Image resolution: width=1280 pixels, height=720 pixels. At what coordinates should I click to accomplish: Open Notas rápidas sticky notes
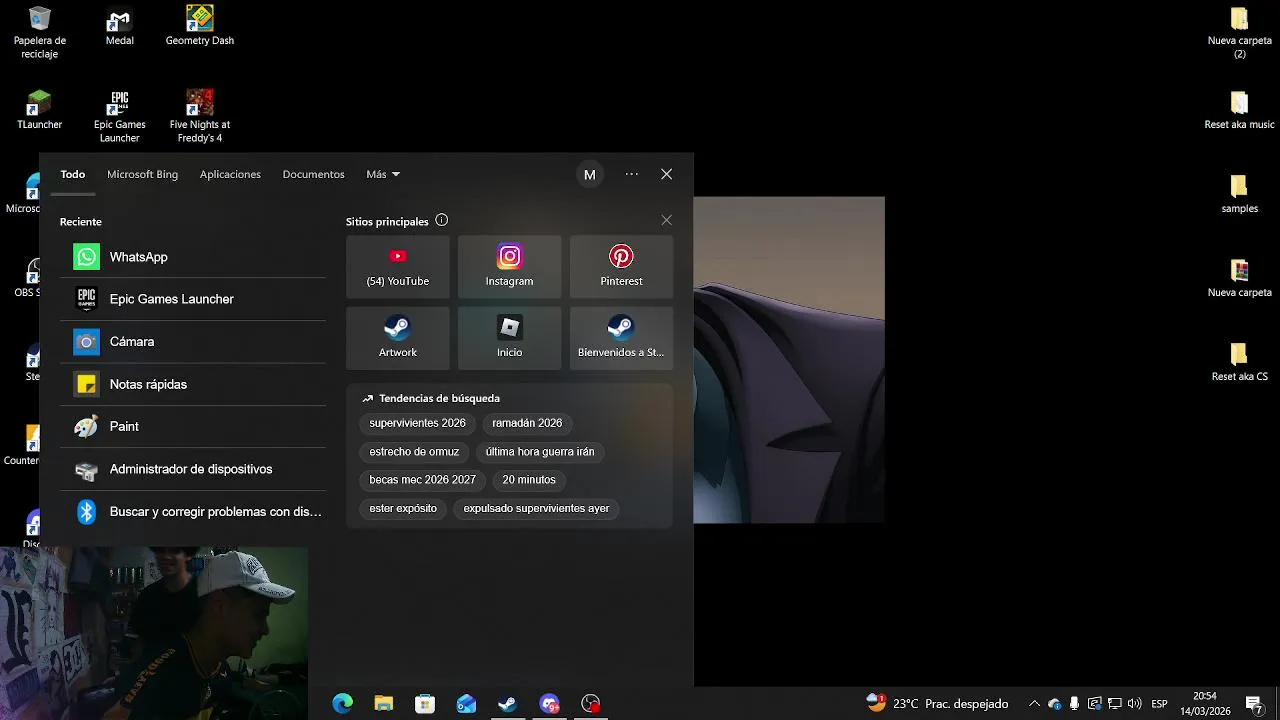(x=193, y=384)
